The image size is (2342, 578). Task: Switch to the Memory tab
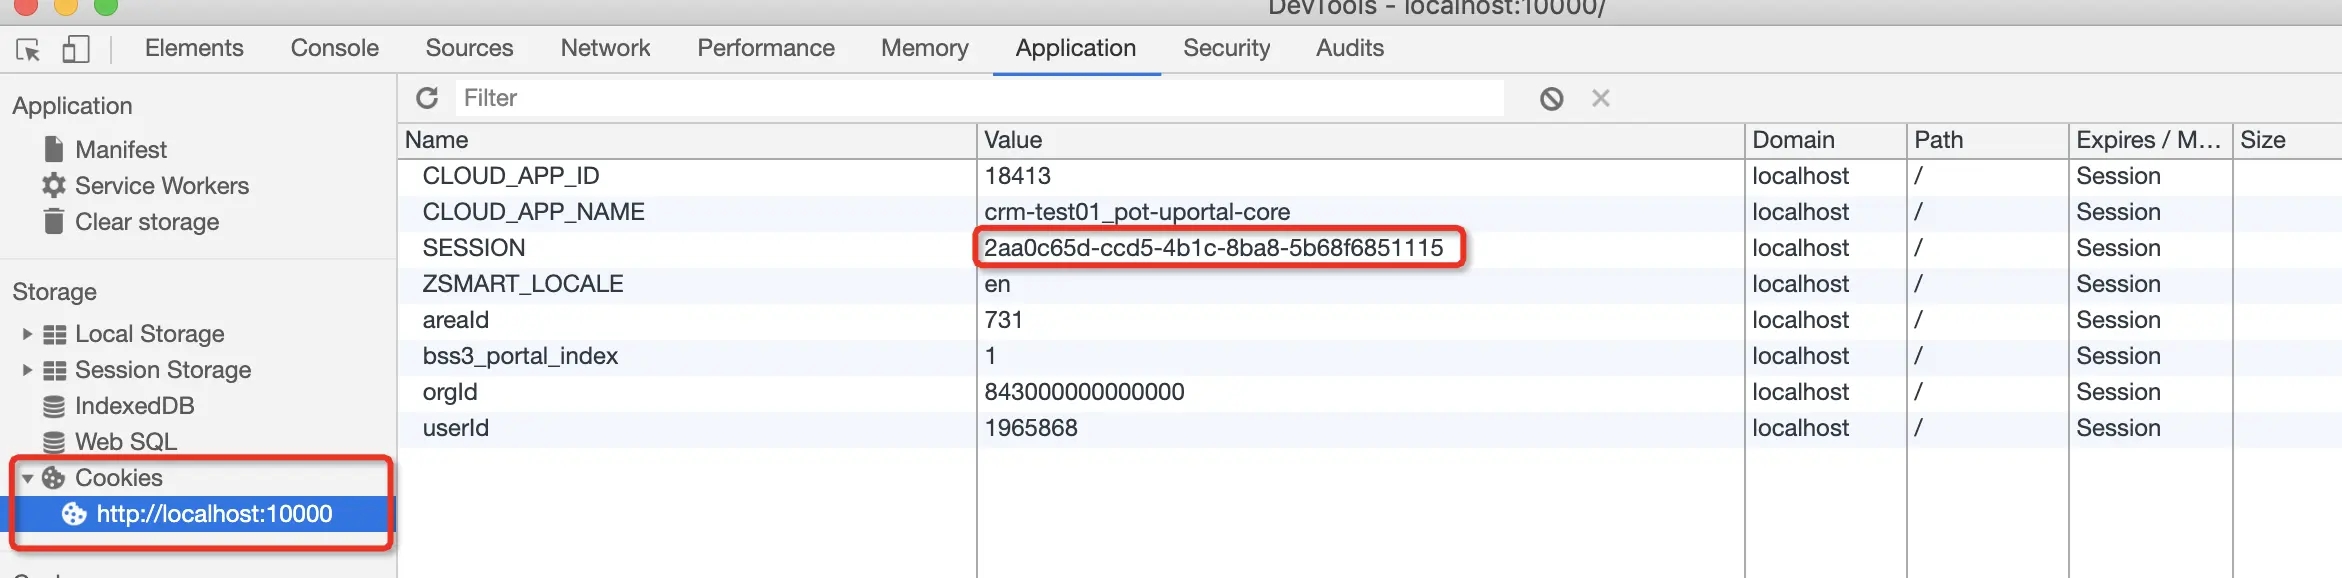(x=925, y=48)
